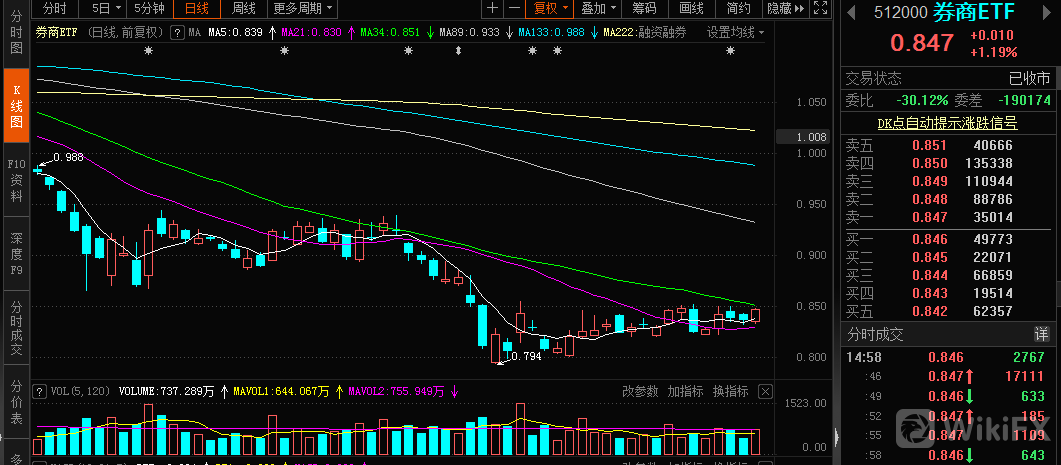Click the plus zoom-in chart icon
Screen dimensions: 1061x465
[x=492, y=9]
